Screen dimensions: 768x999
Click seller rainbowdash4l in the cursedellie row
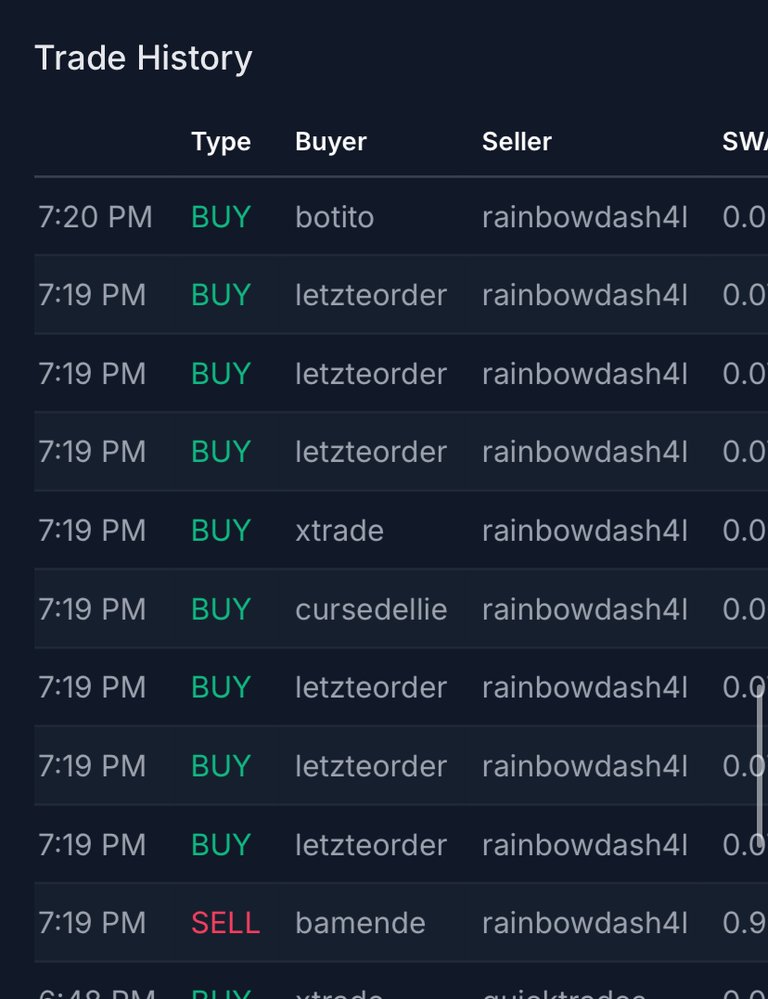[584, 609]
